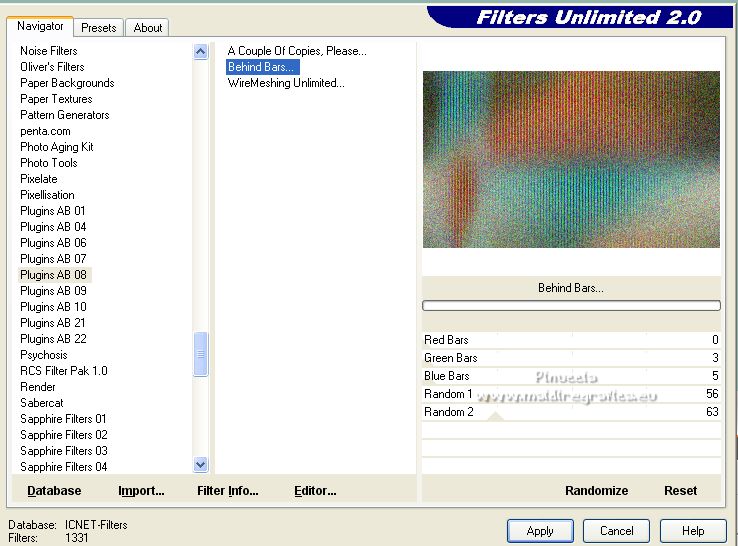The image size is (738, 546).
Task: Click the filter list scroll up arrow
Action: [201, 51]
